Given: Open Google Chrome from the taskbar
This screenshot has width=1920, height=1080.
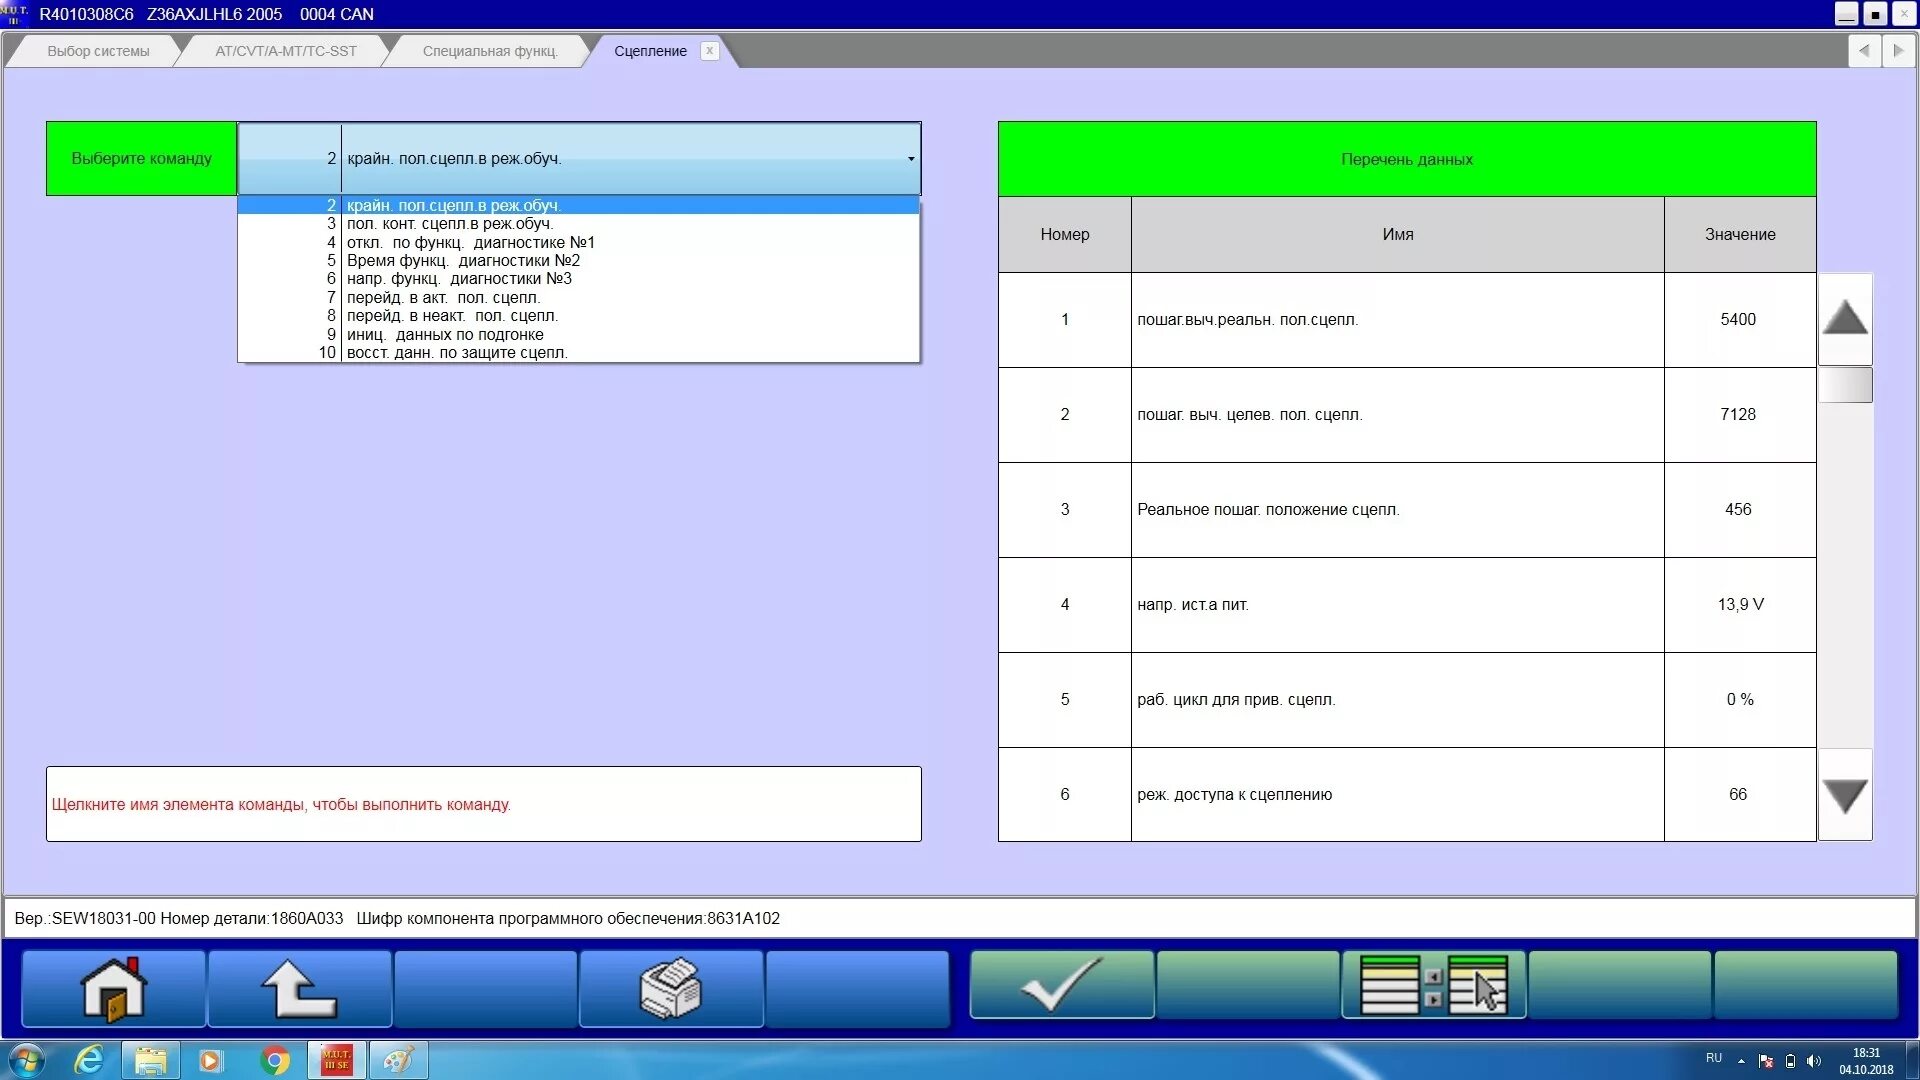Looking at the screenshot, I should [x=274, y=1060].
